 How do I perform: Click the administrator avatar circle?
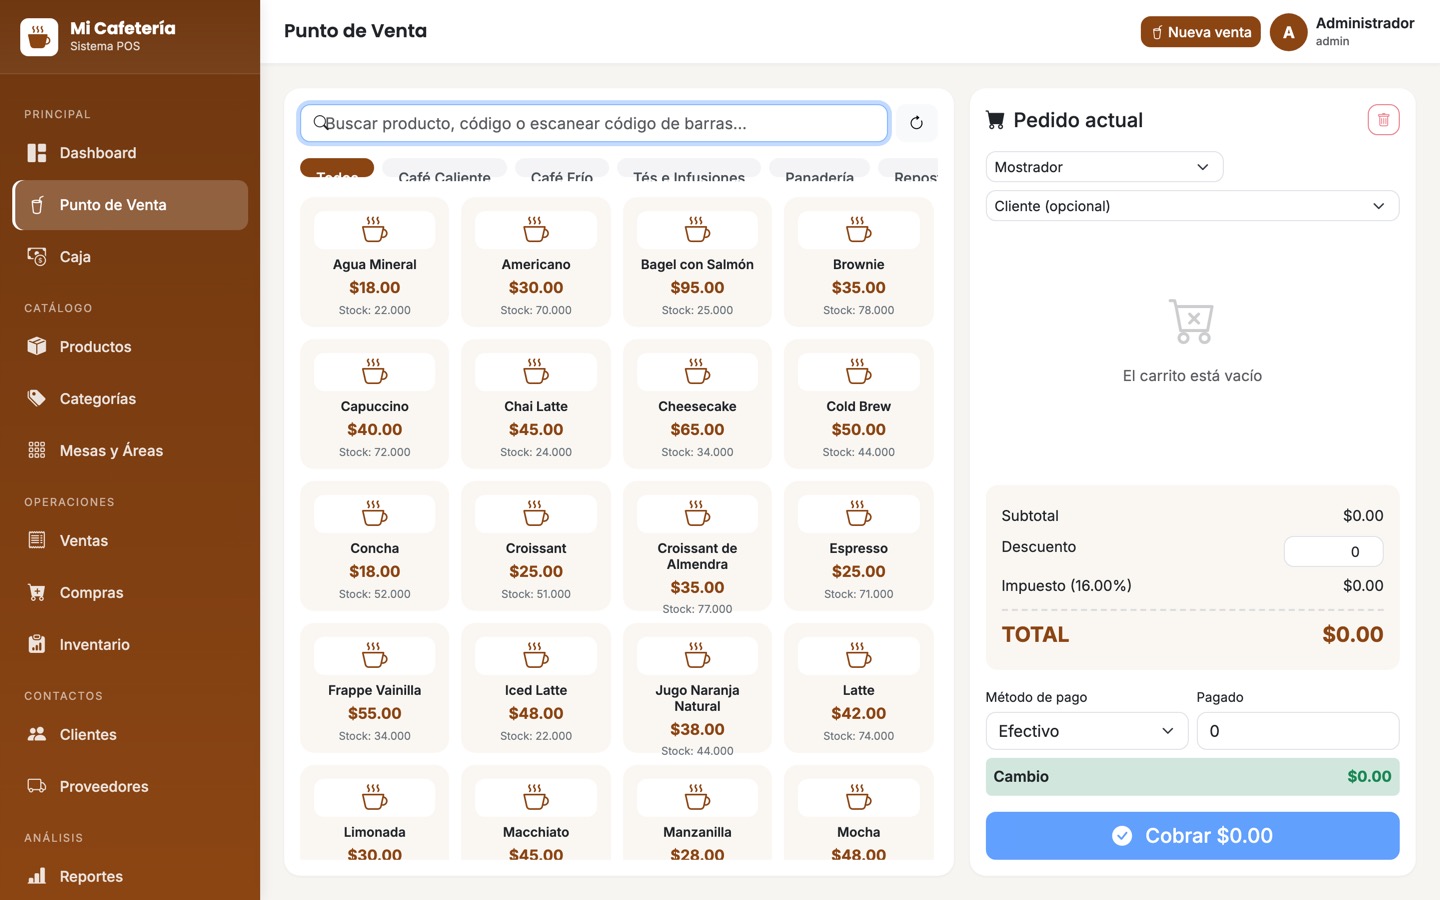pyautogui.click(x=1288, y=32)
